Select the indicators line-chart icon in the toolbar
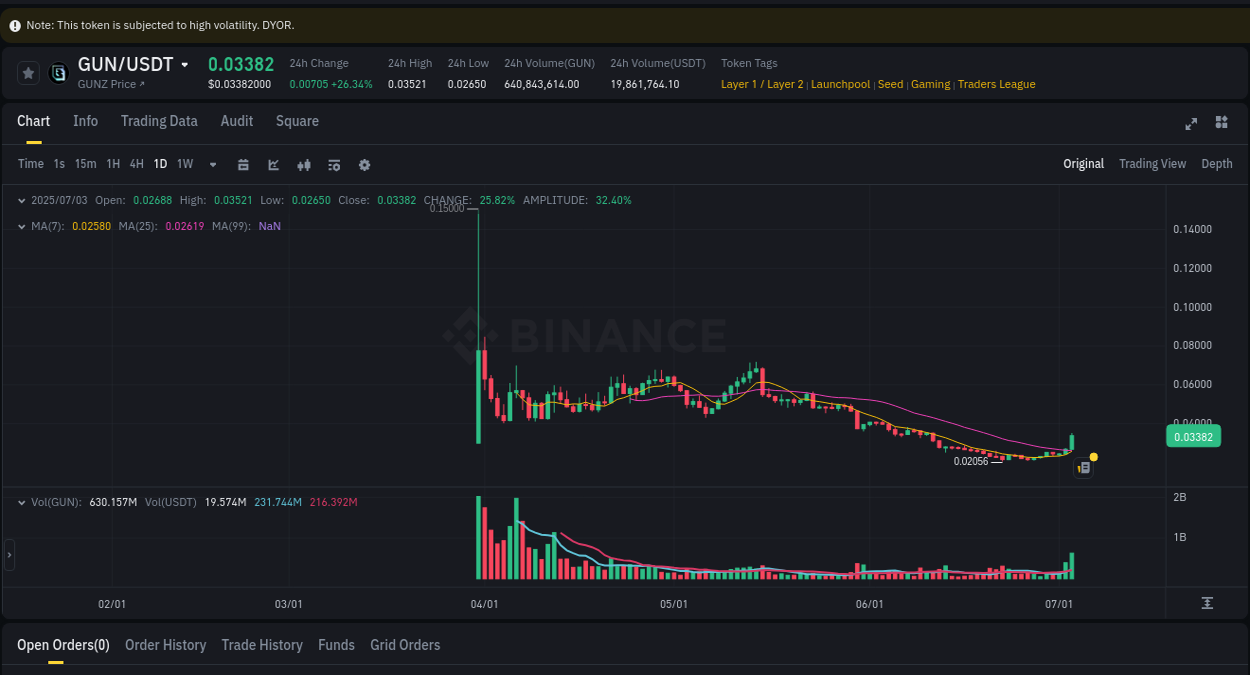The image size is (1250, 675). pyautogui.click(x=273, y=164)
